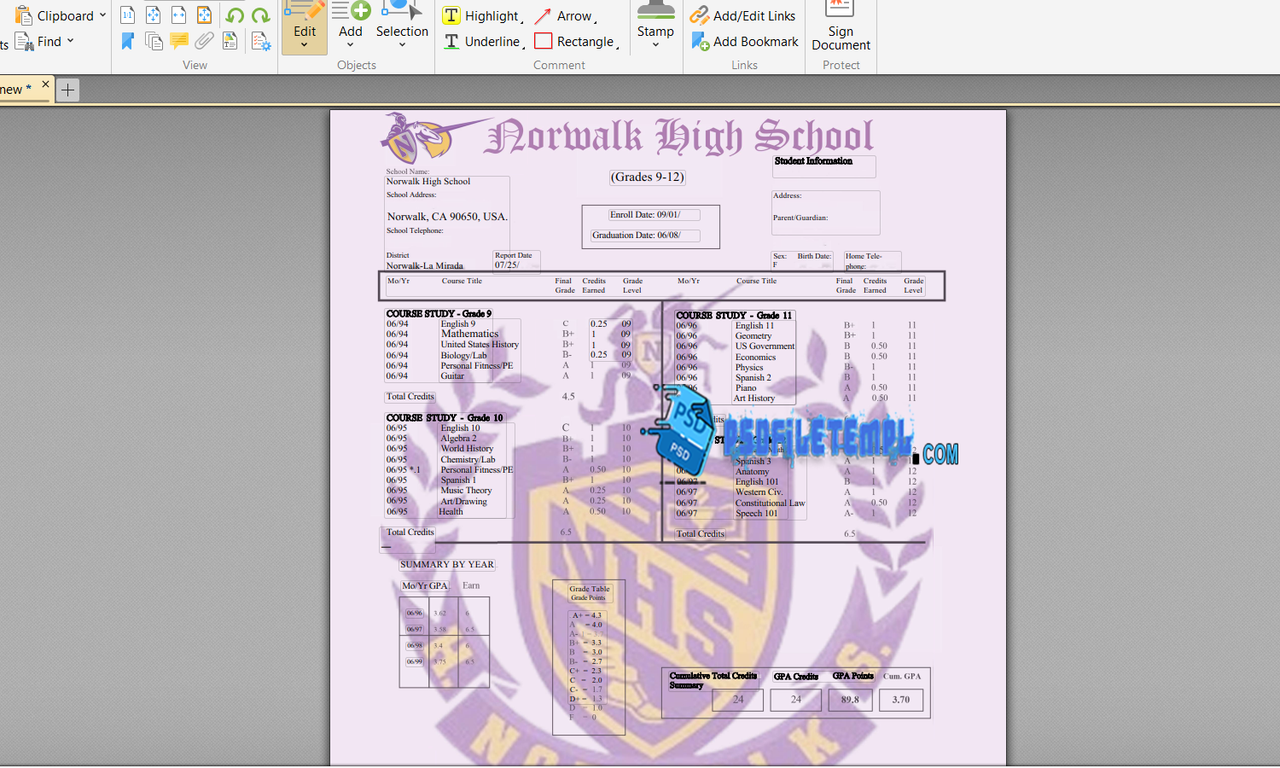This screenshot has width=1280, height=768.
Task: Click 'Norwalk-La Mirada' district text
Action: [x=425, y=266]
